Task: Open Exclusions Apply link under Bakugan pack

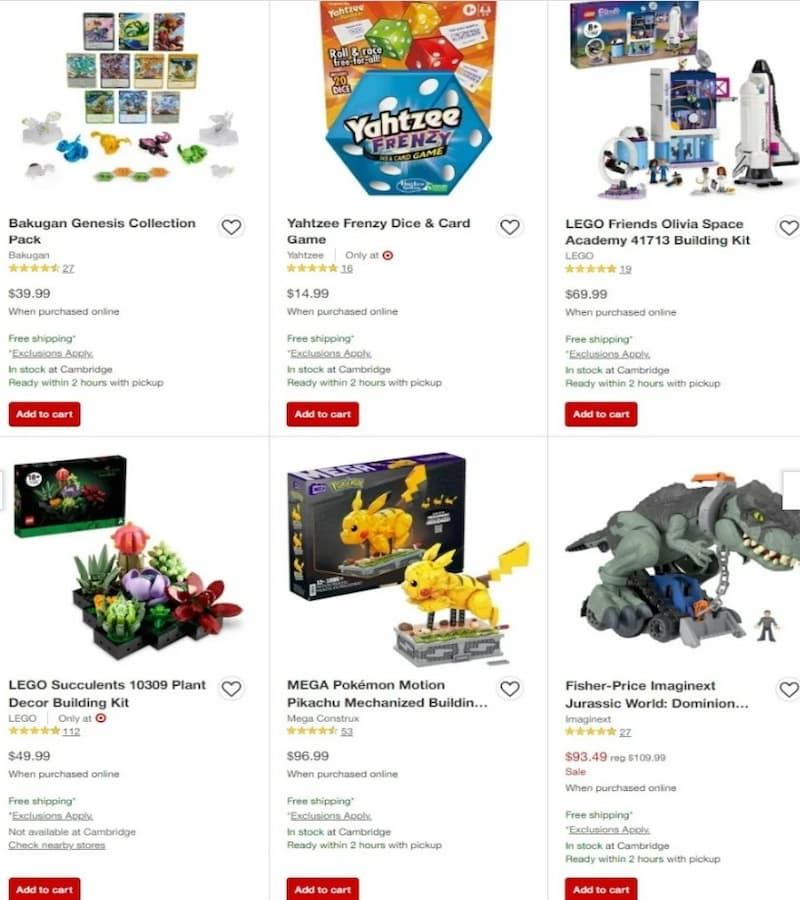Action: [52, 354]
